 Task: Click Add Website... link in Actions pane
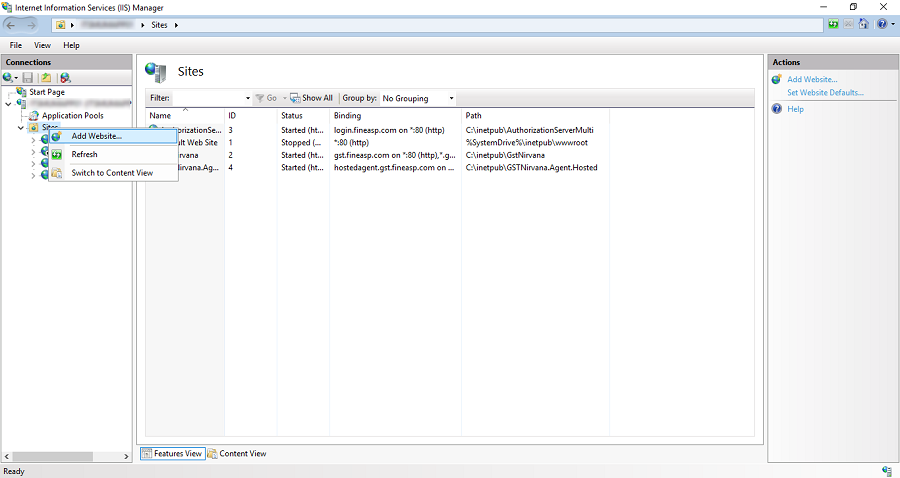[812, 79]
